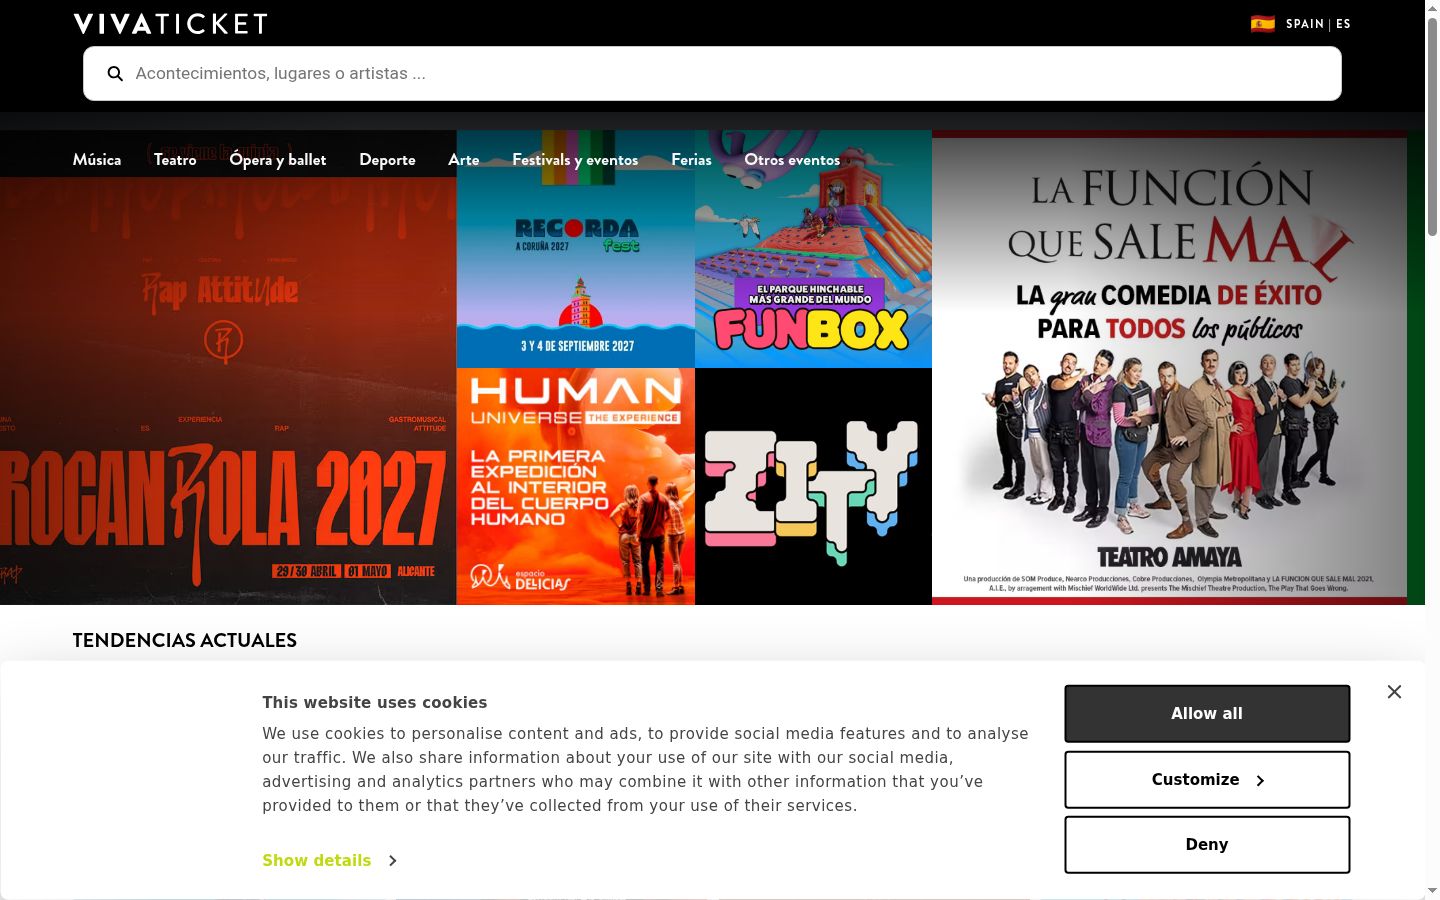
Task: Click the Allow all cookies button
Action: [x=1207, y=714]
